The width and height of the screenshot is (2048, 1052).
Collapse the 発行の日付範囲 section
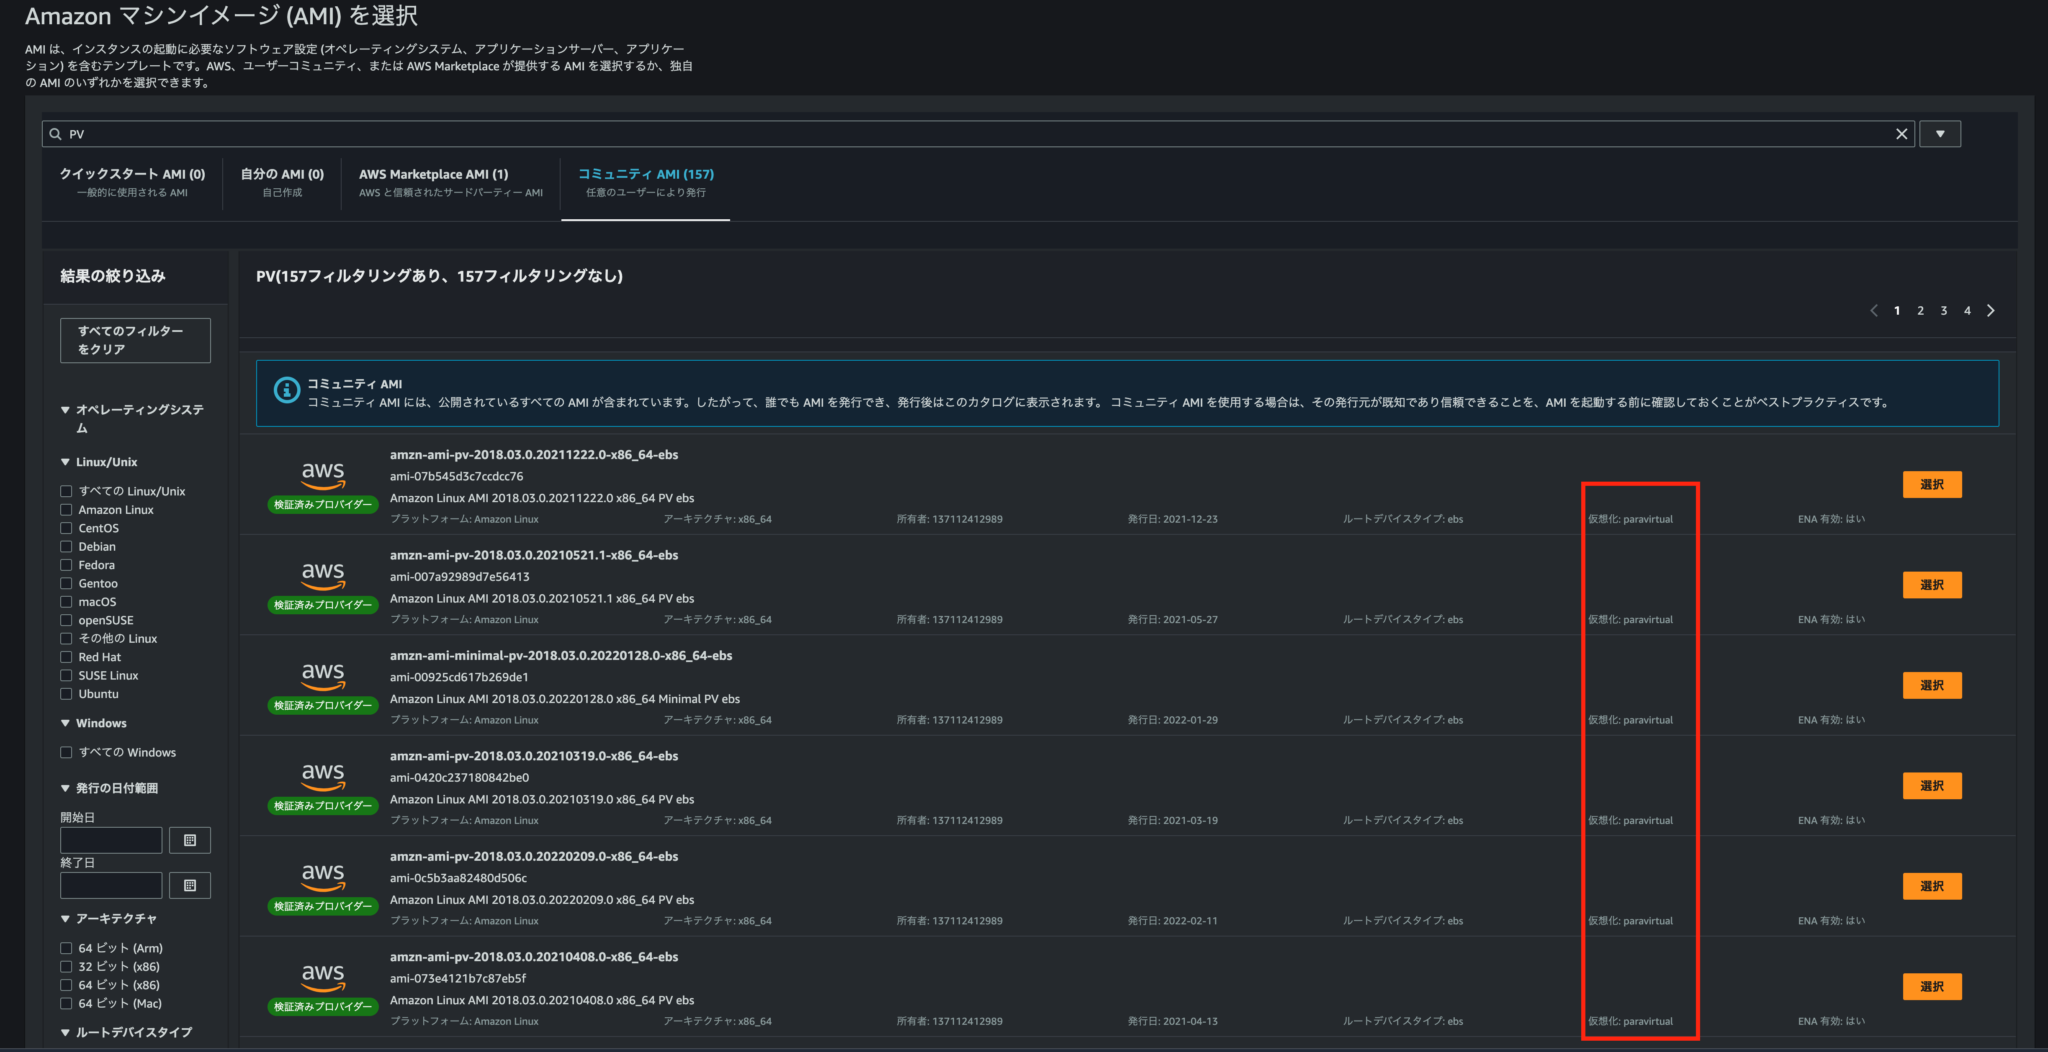tap(64, 787)
